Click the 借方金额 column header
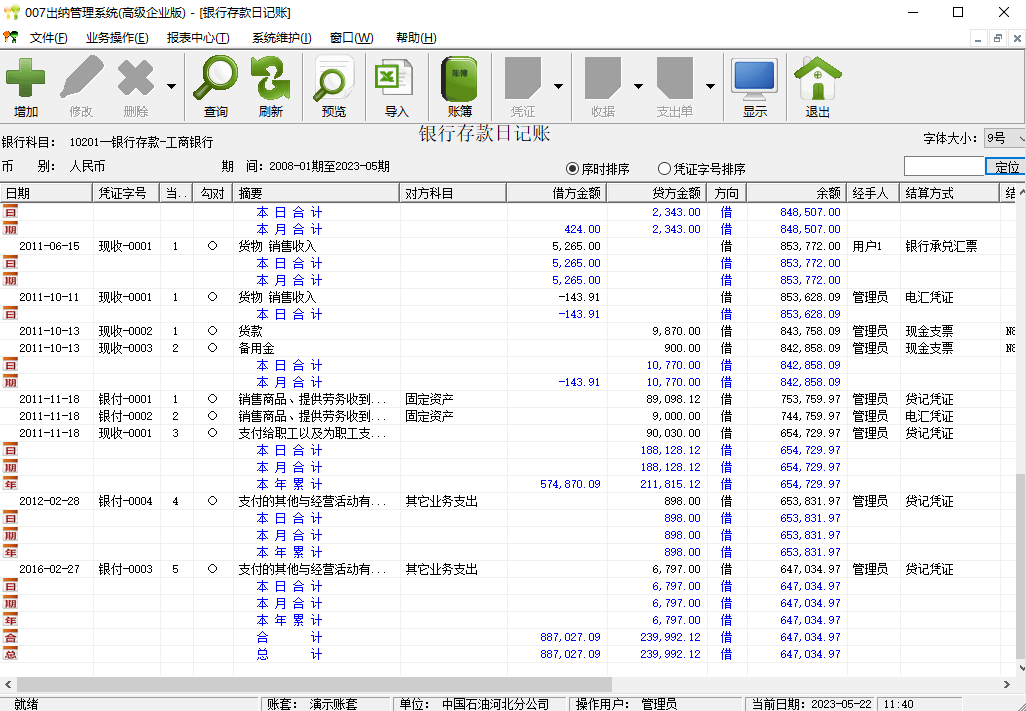Screen dimensions: 1026x711 click(556, 193)
